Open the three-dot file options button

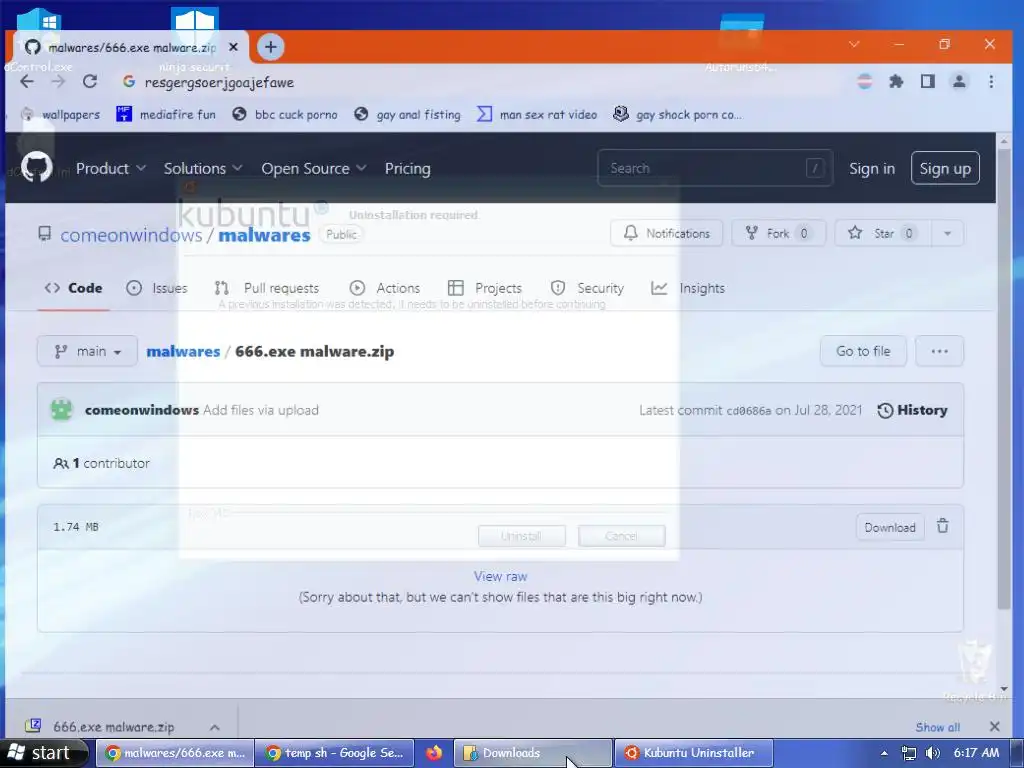(939, 351)
